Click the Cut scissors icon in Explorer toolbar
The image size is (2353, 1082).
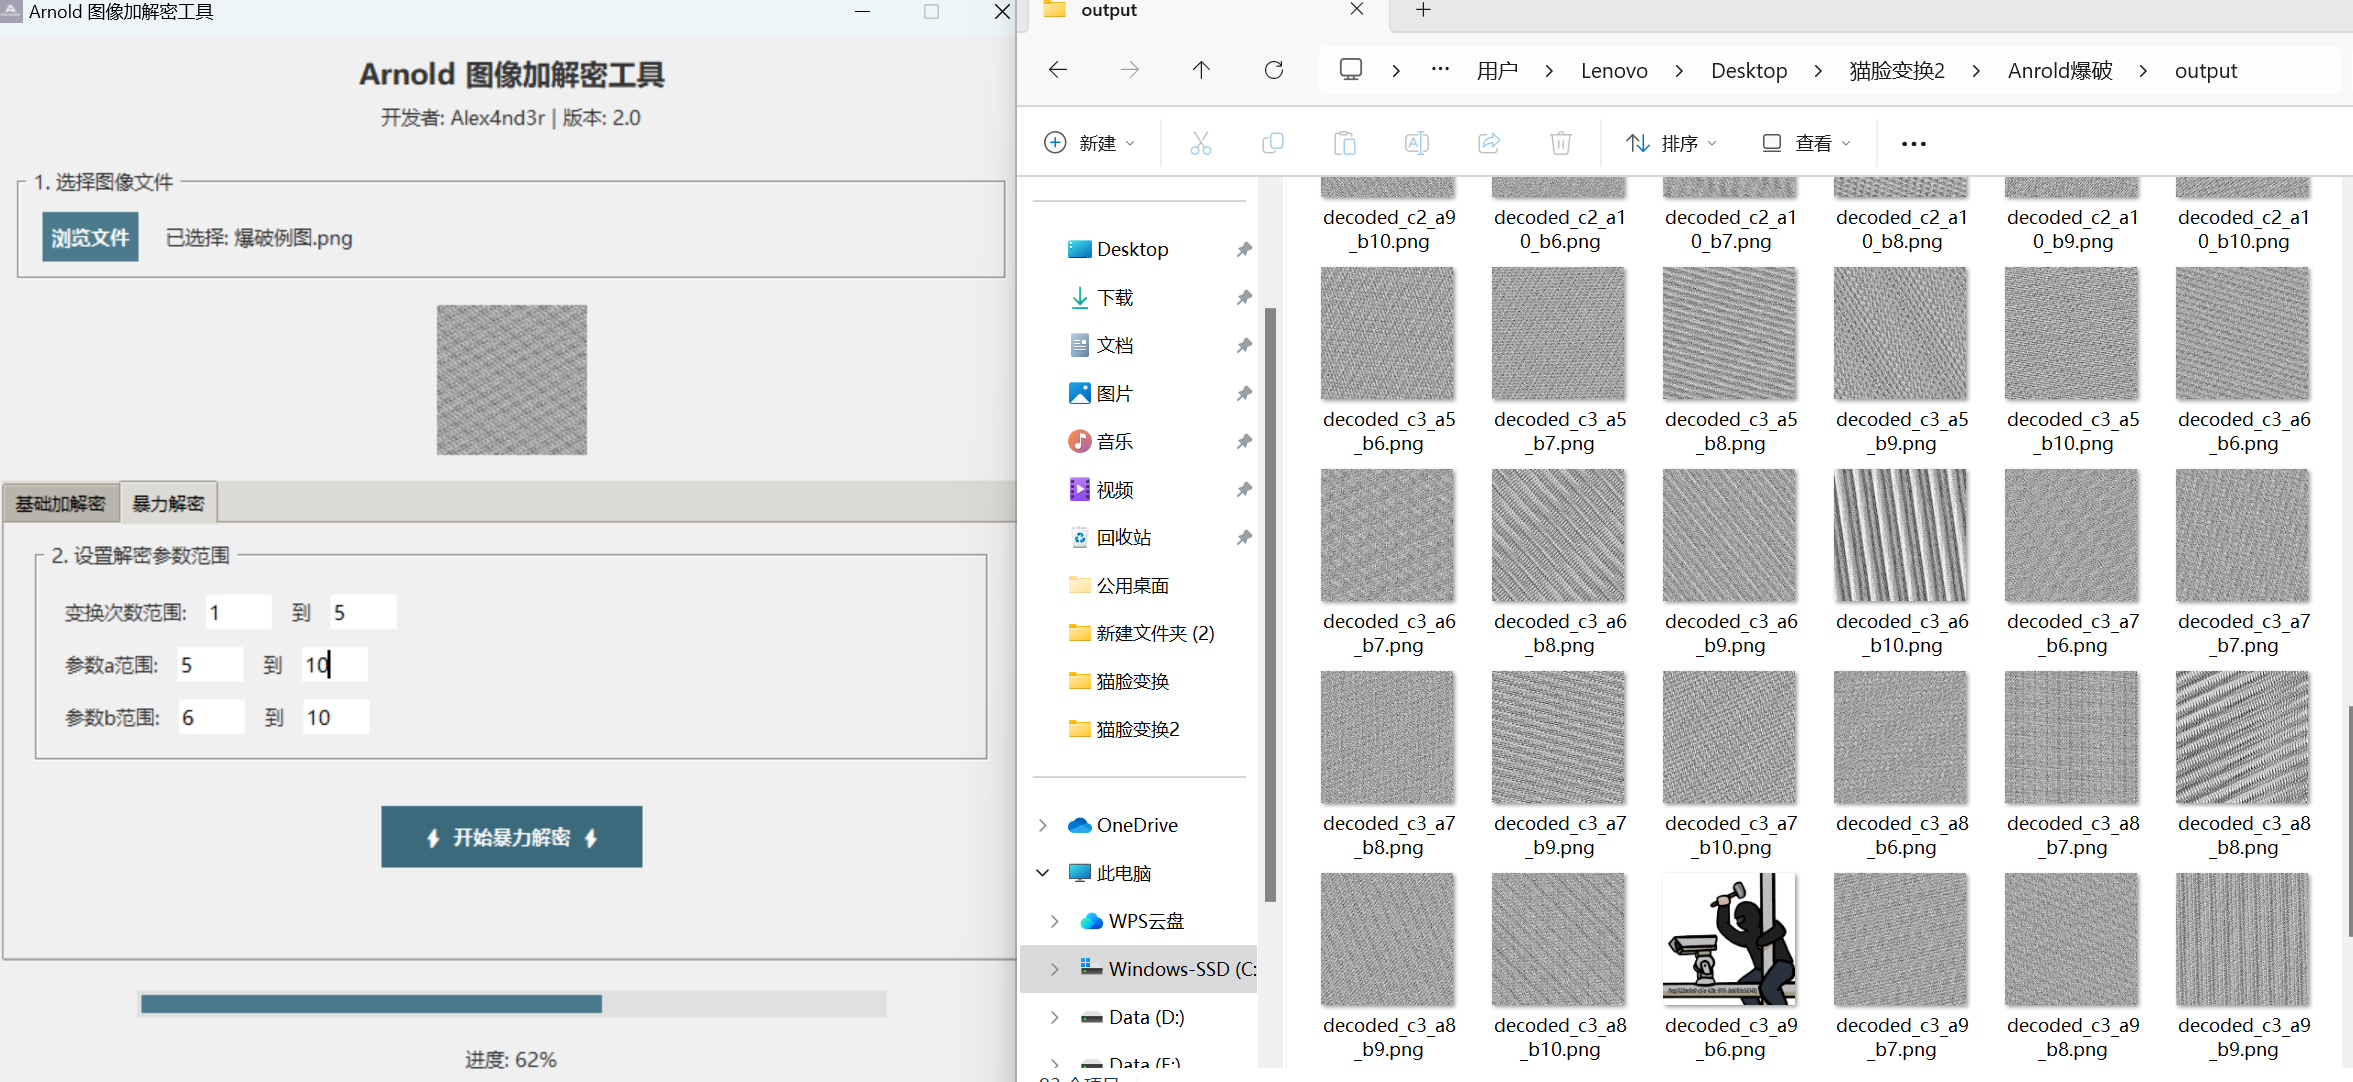[1200, 143]
